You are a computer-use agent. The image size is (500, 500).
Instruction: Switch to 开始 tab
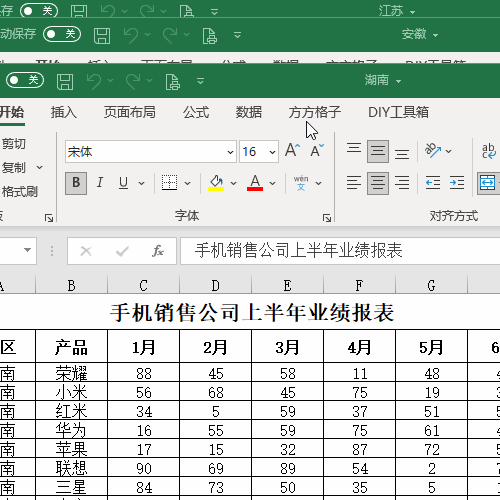[12, 112]
